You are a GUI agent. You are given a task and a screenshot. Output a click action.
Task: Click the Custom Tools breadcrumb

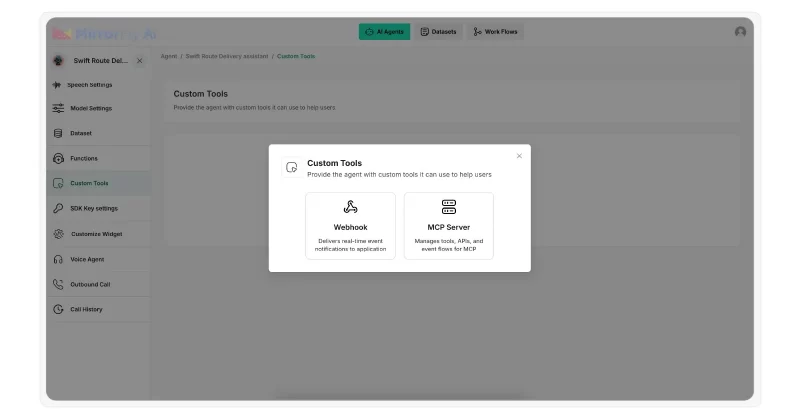click(x=296, y=56)
